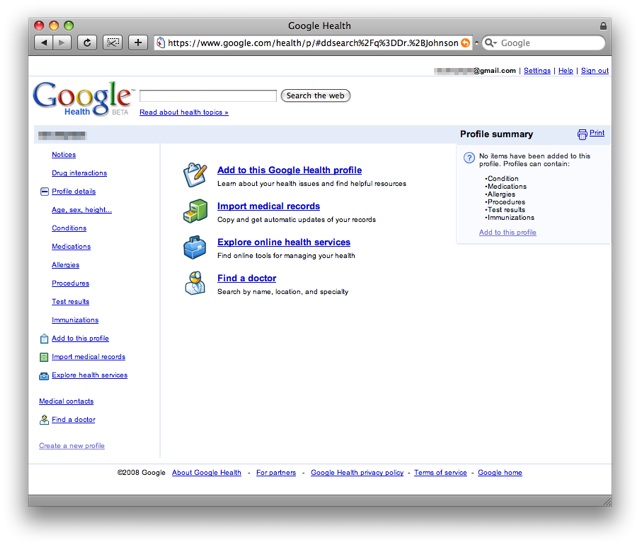
Task: Open For partners footer link
Action: tap(276, 473)
